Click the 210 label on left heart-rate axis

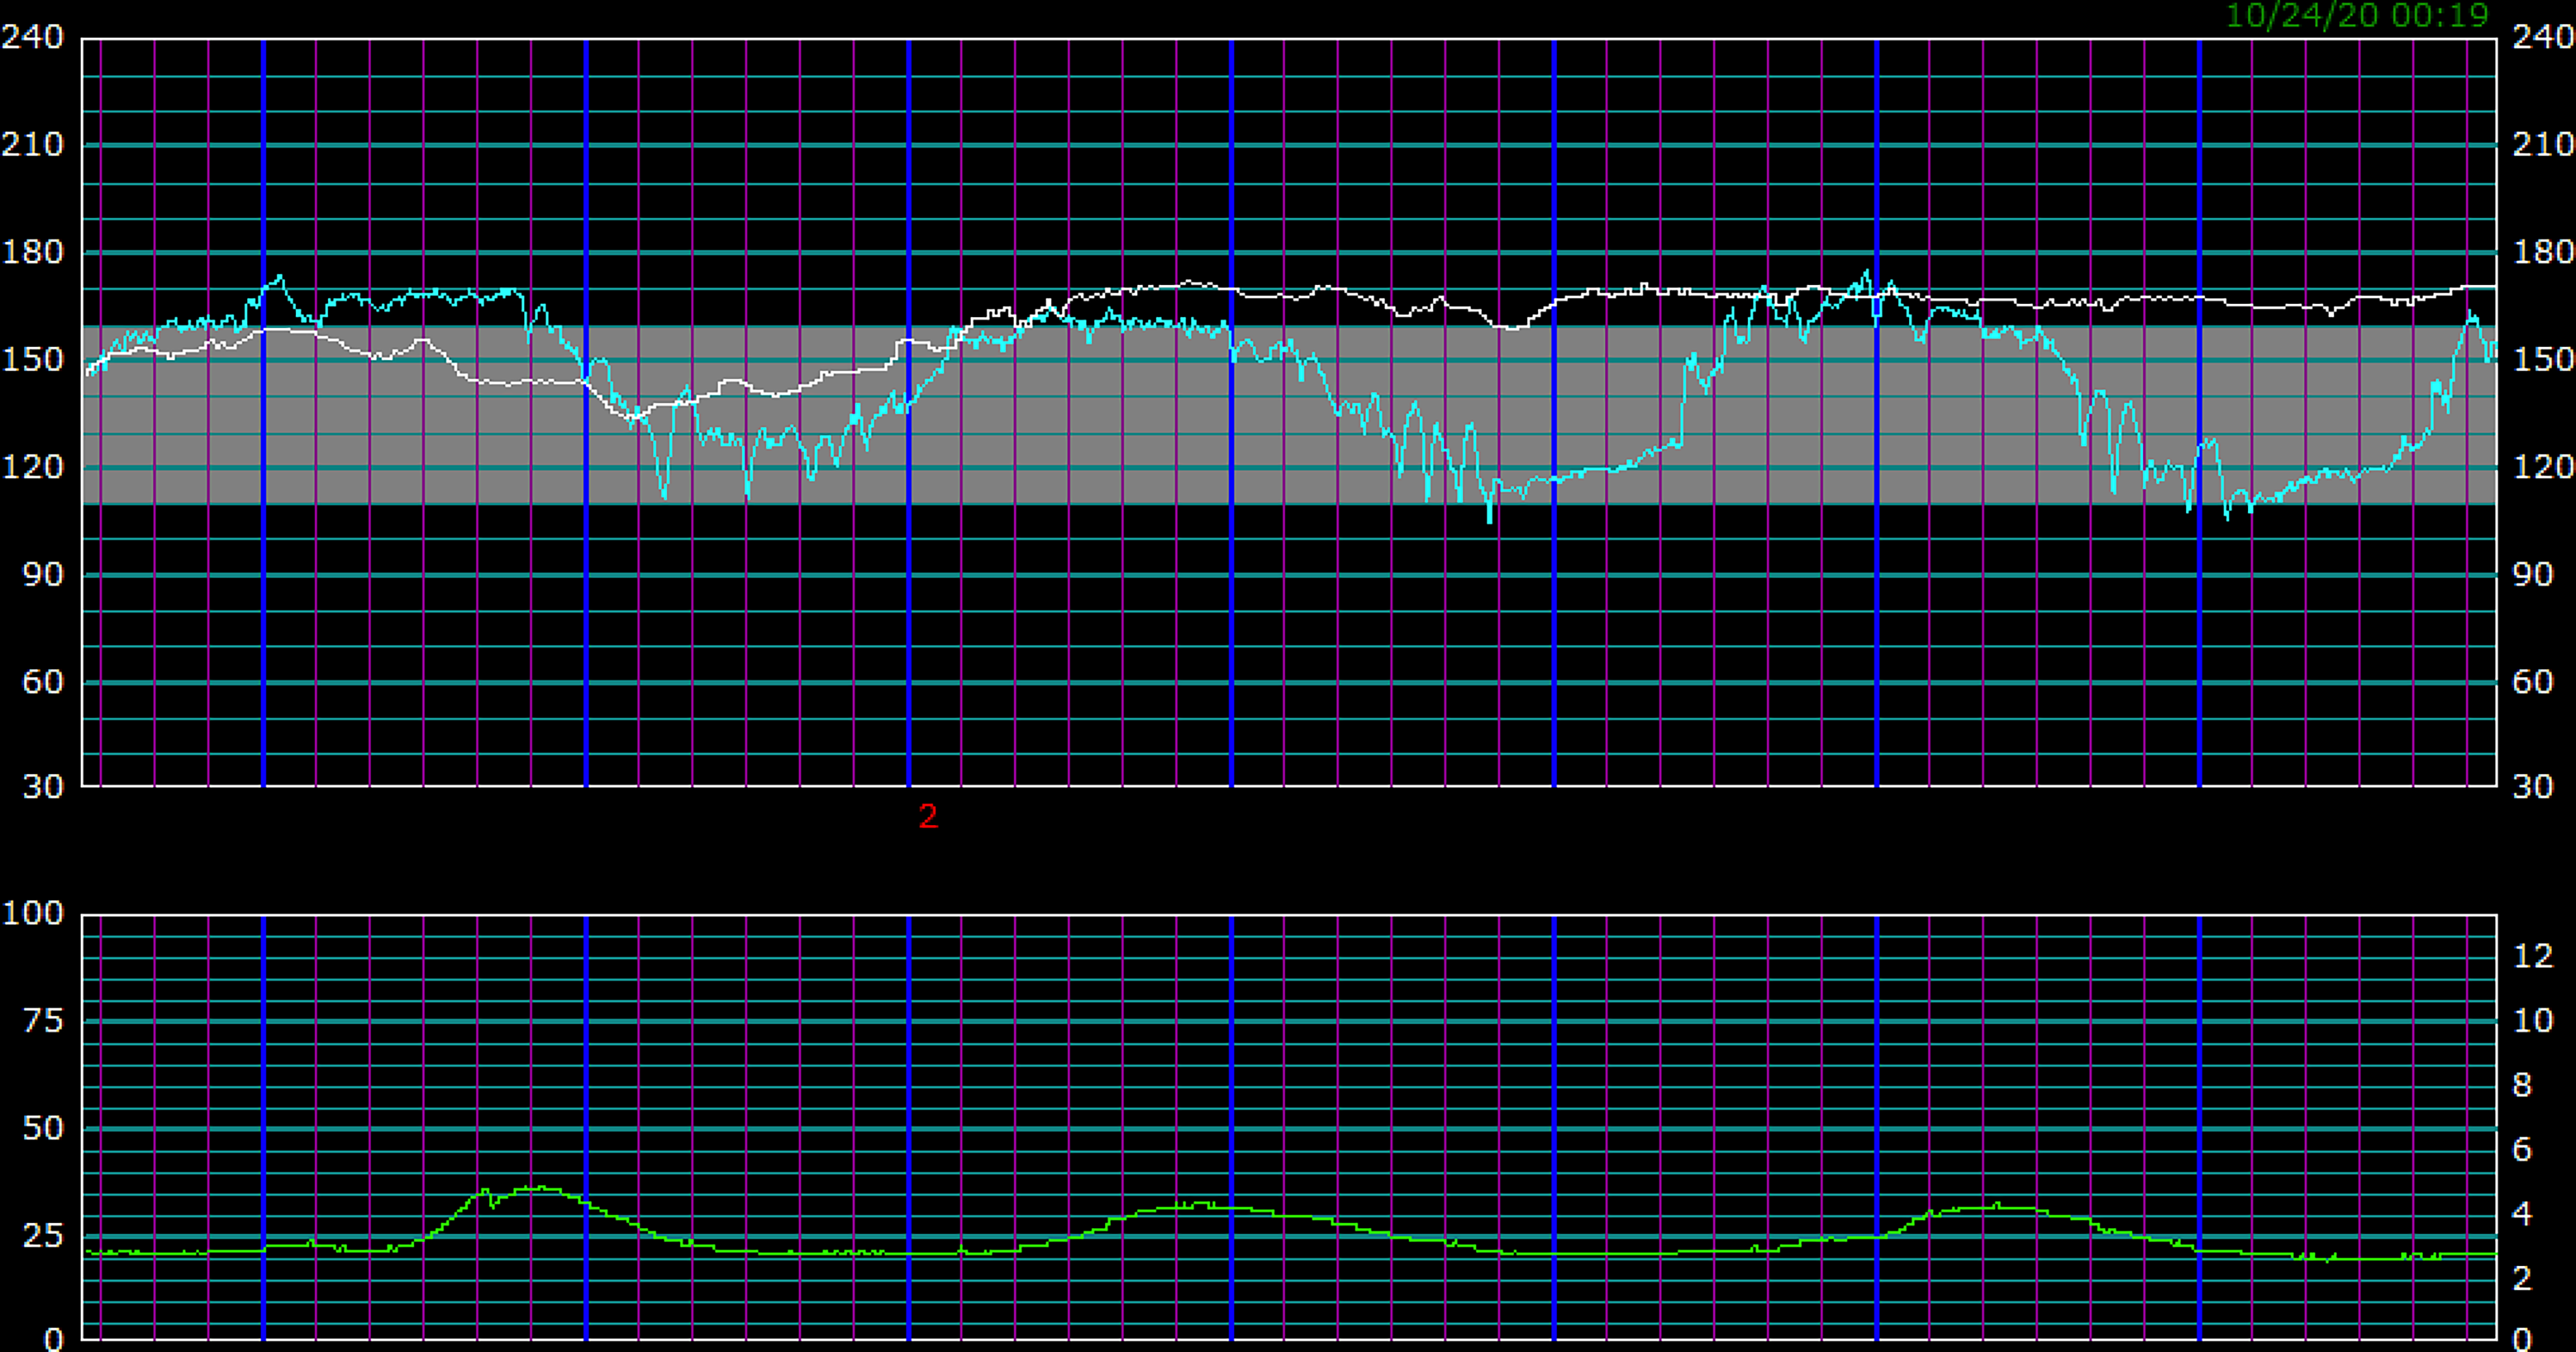click(32, 145)
